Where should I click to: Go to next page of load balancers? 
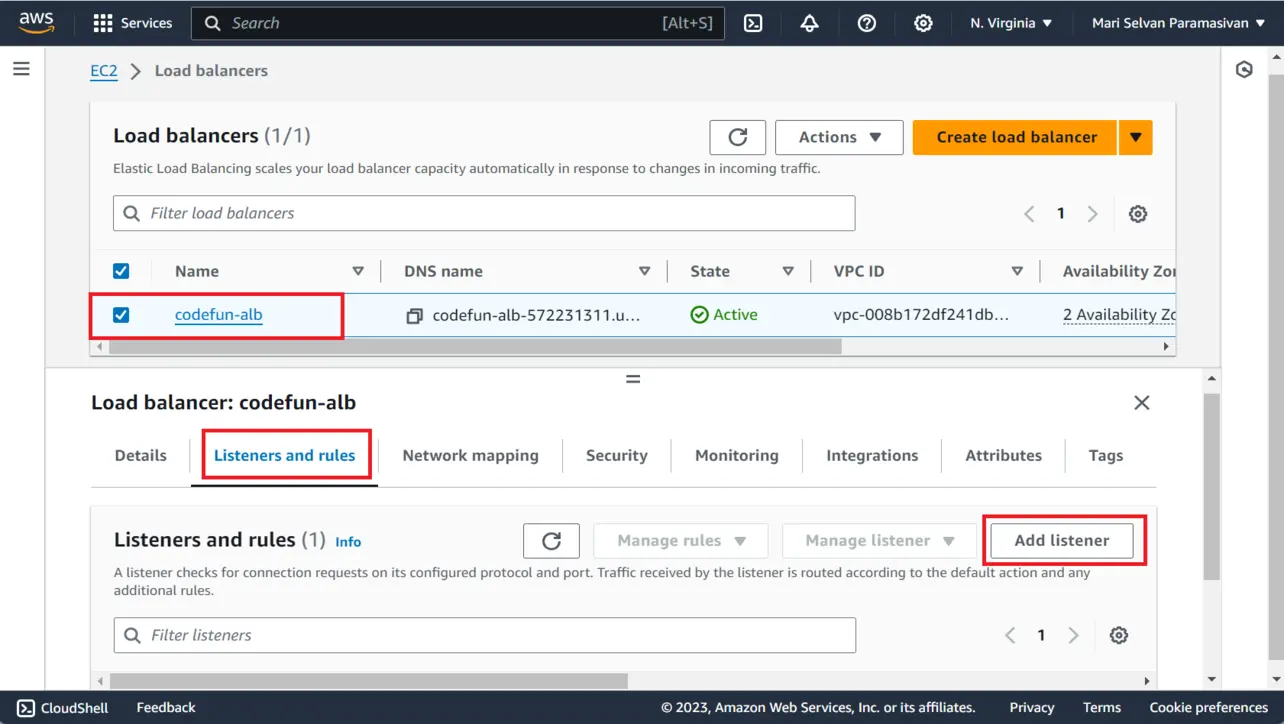tap(1092, 214)
